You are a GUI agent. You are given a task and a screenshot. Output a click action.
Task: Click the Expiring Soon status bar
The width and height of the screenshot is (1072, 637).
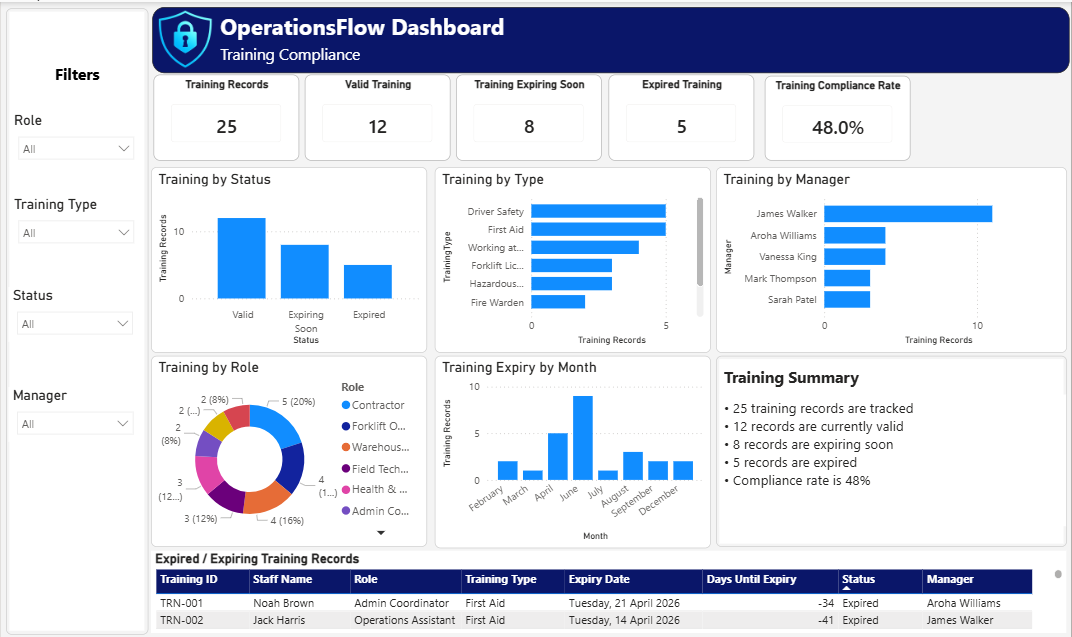(x=305, y=271)
